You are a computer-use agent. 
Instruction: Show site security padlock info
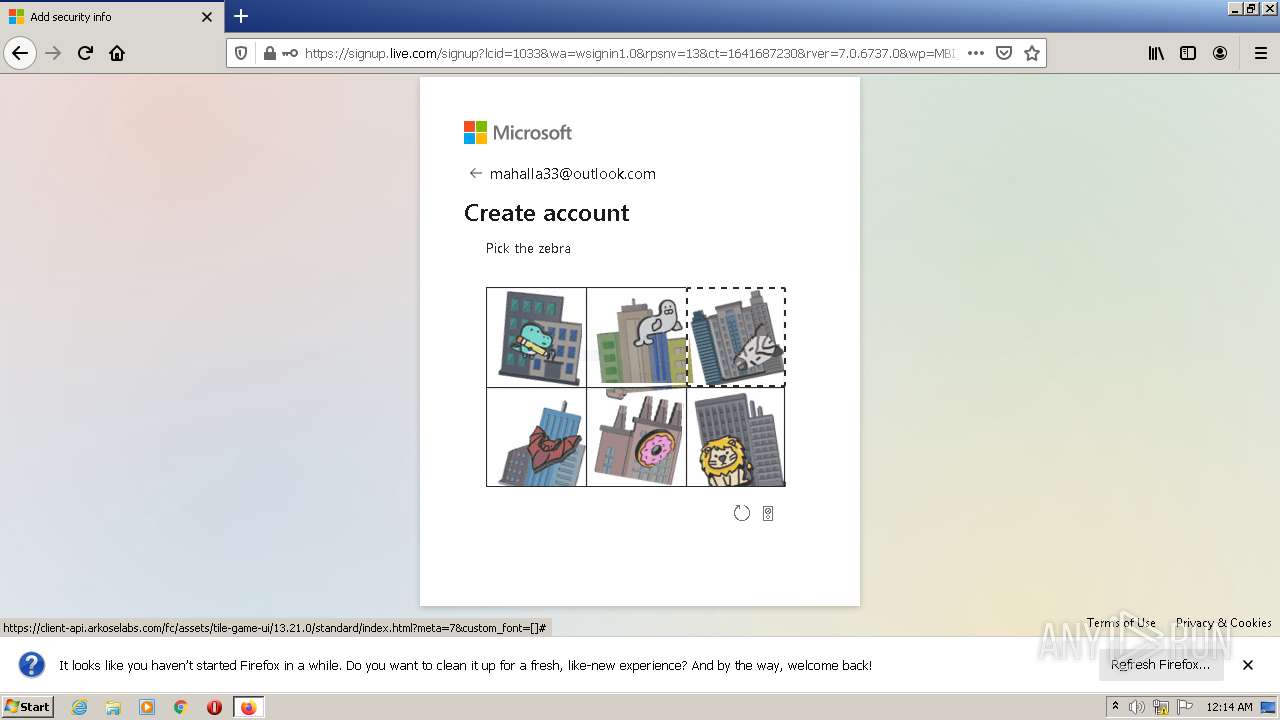(x=269, y=53)
